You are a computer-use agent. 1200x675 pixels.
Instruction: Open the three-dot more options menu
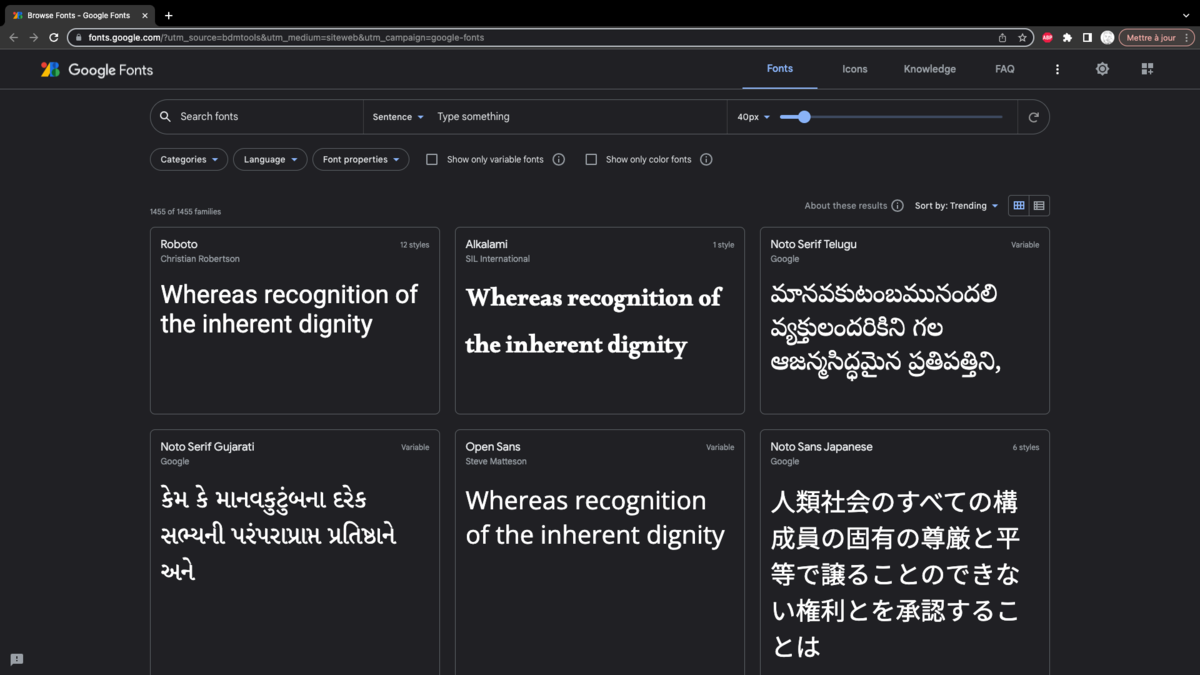click(1057, 69)
